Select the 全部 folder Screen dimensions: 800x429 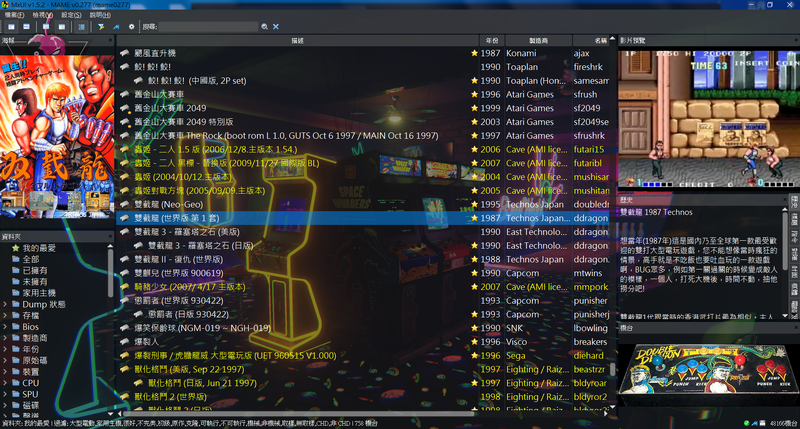[31, 259]
